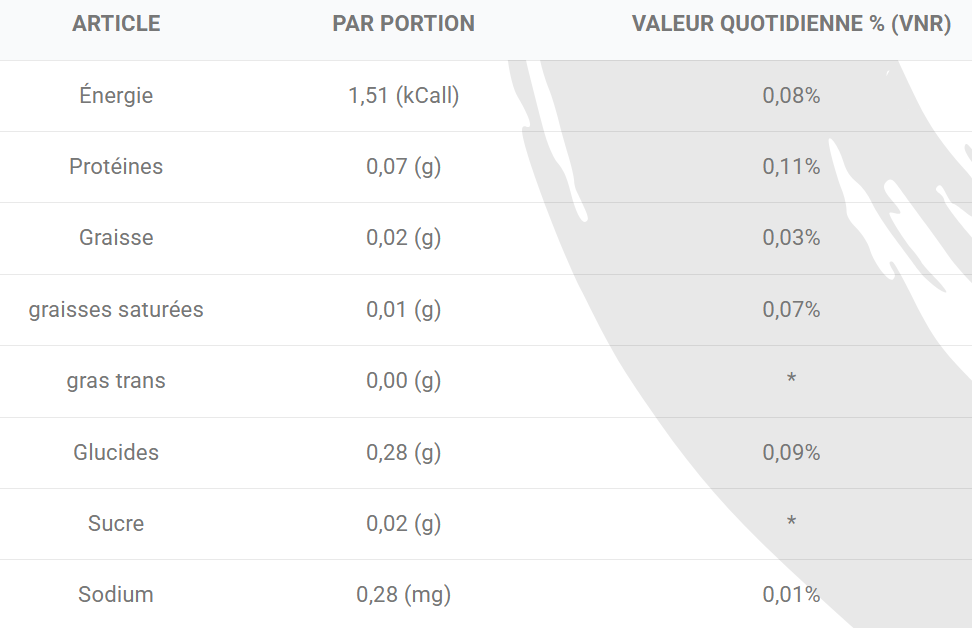Select the 0,28 (mg) sodium value
Screen dimensions: 972x628
[x=403, y=595]
